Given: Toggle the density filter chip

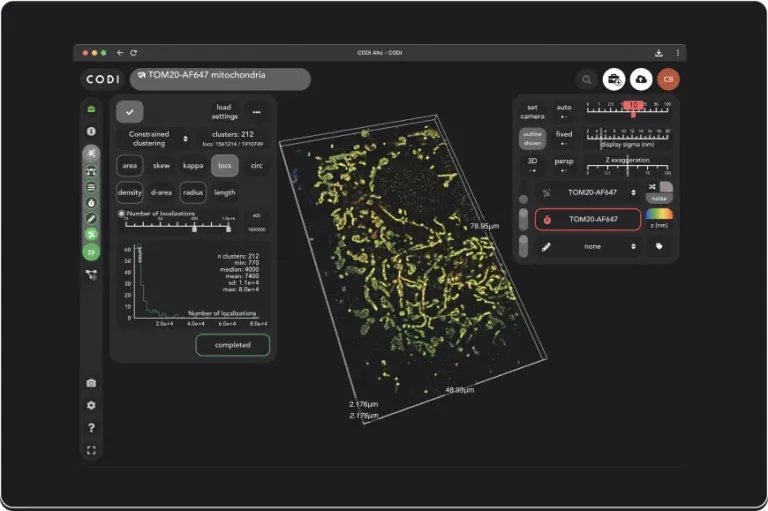Looking at the screenshot, I should [129, 193].
